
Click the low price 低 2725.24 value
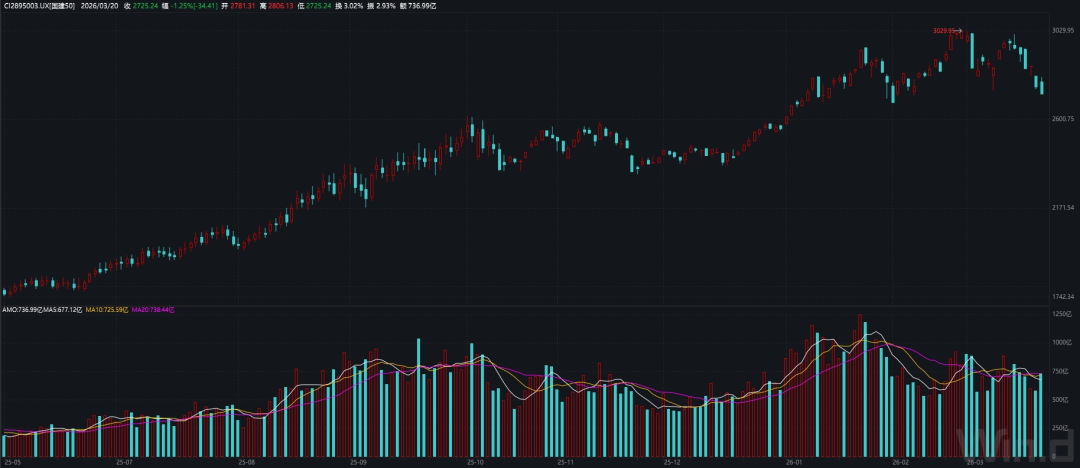314,6
